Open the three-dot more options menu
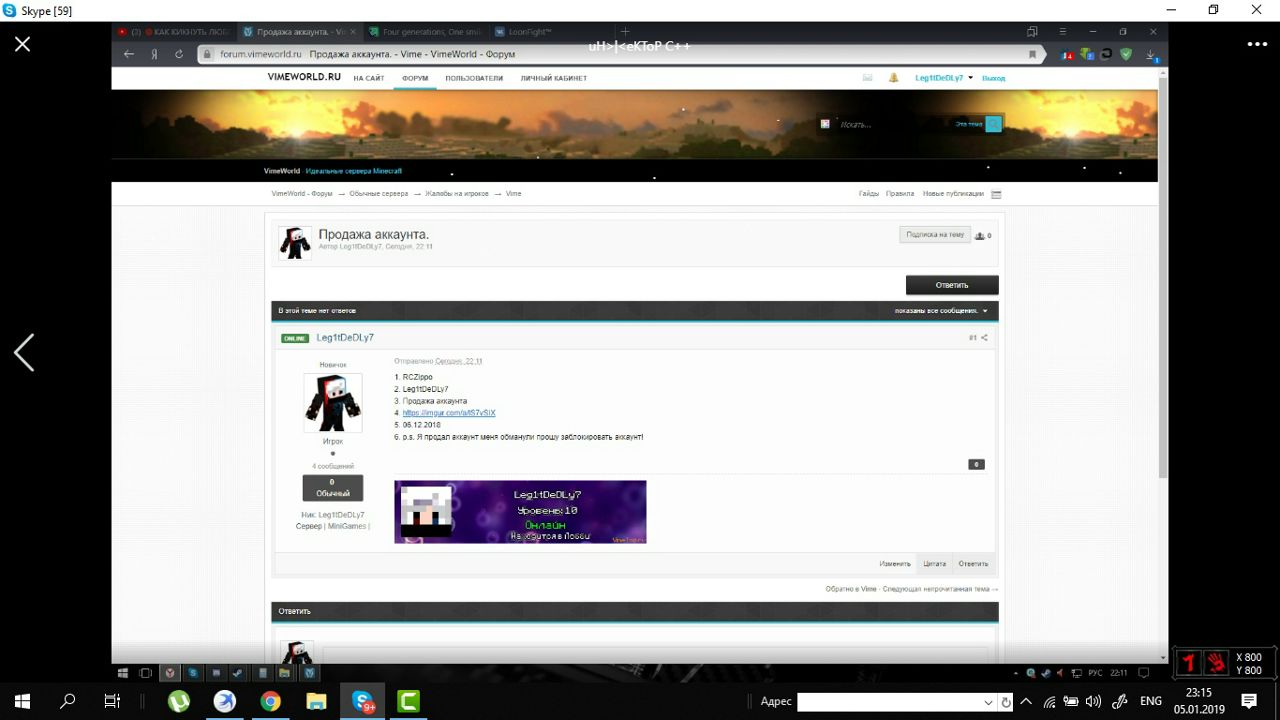This screenshot has width=1280, height=720. tap(1256, 44)
